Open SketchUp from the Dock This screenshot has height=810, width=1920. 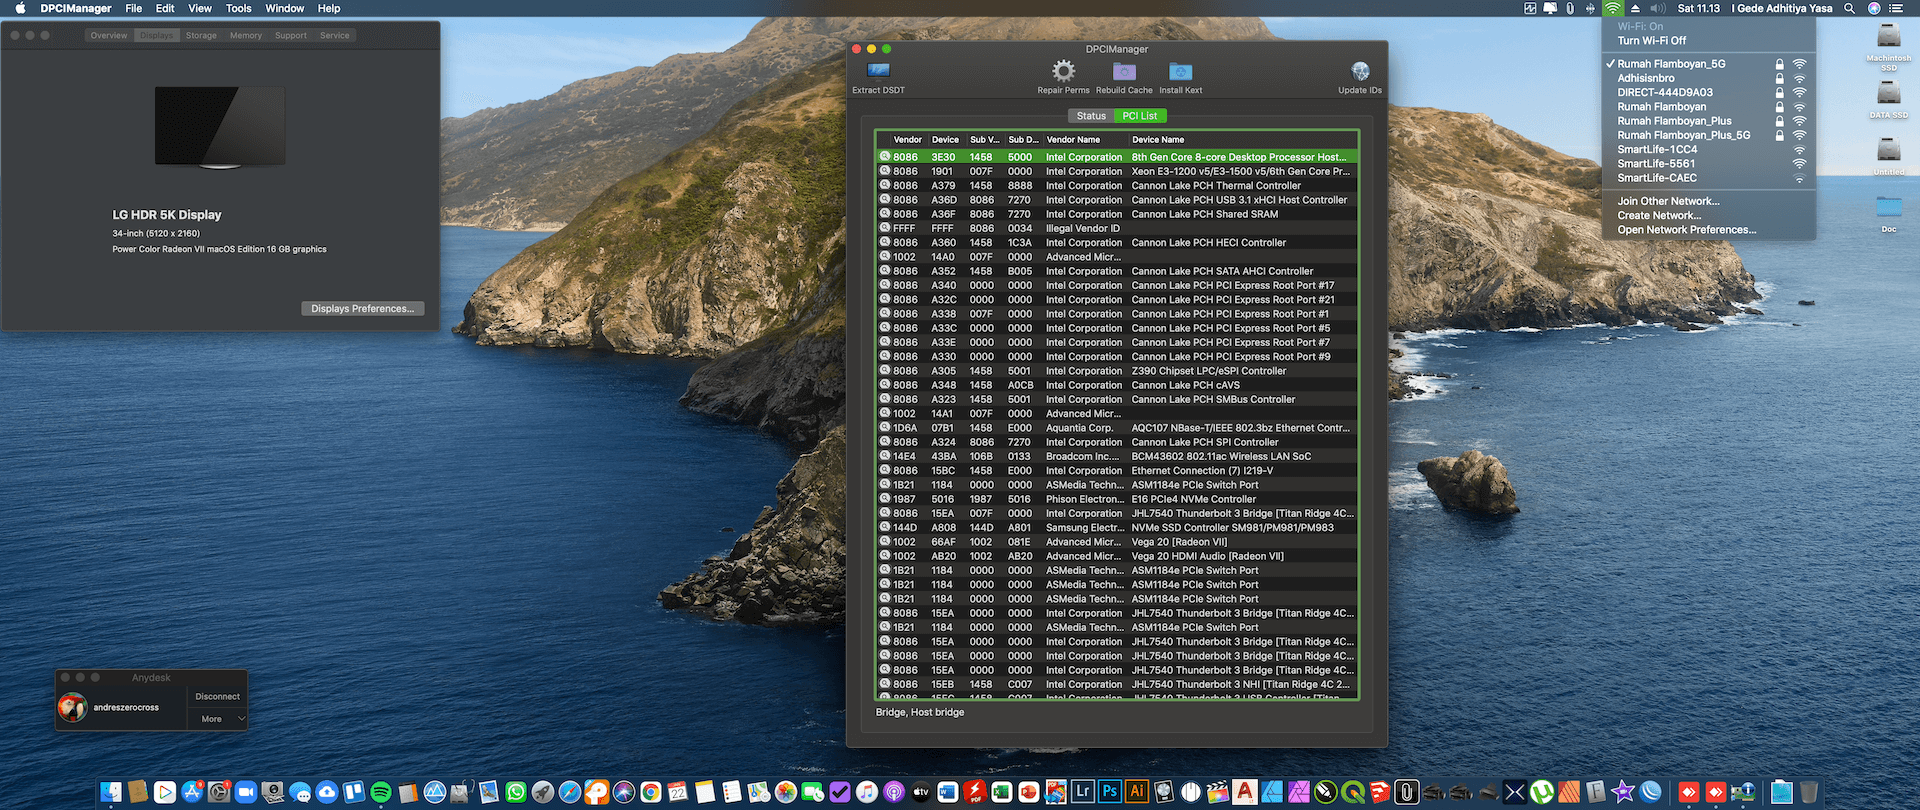[x=1380, y=792]
